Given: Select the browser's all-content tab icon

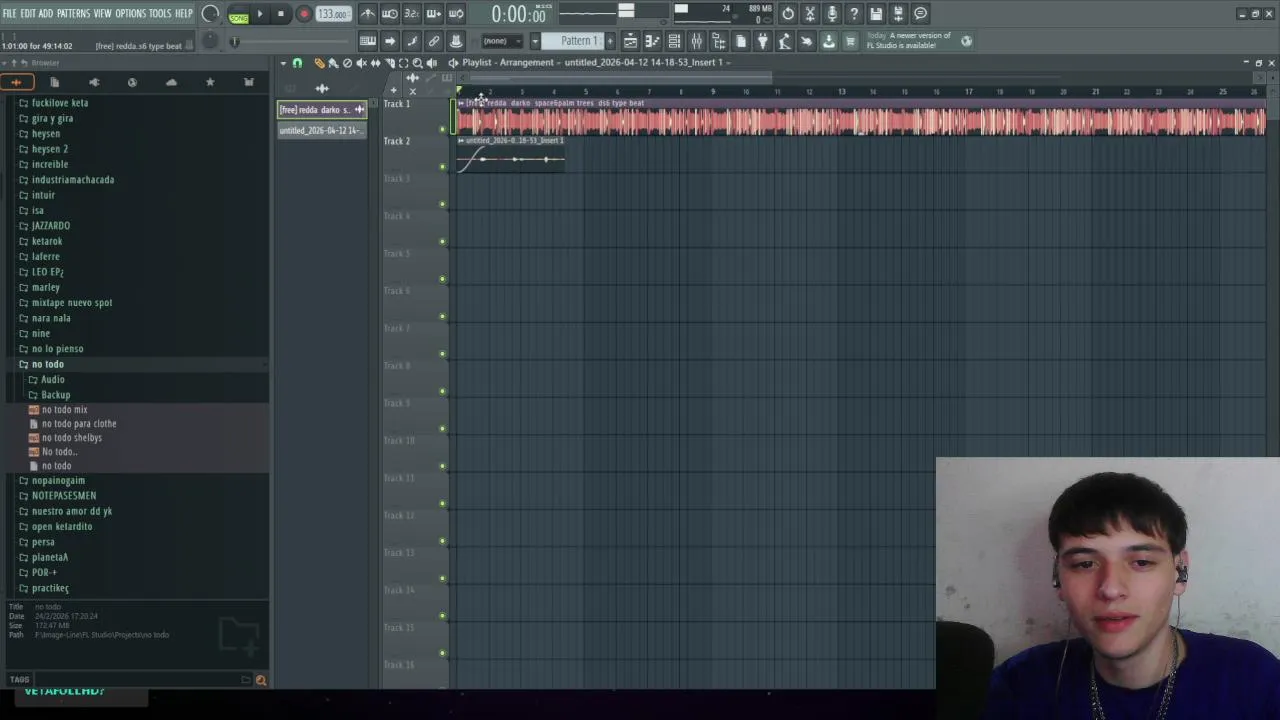Looking at the screenshot, I should click(17, 82).
